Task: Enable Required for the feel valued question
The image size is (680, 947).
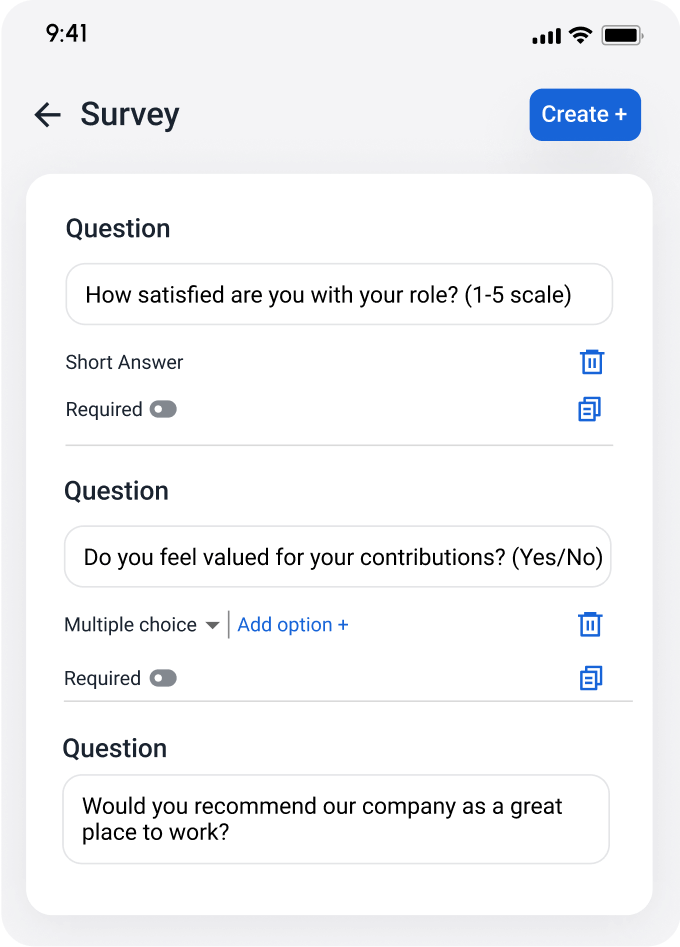Action: pos(163,678)
